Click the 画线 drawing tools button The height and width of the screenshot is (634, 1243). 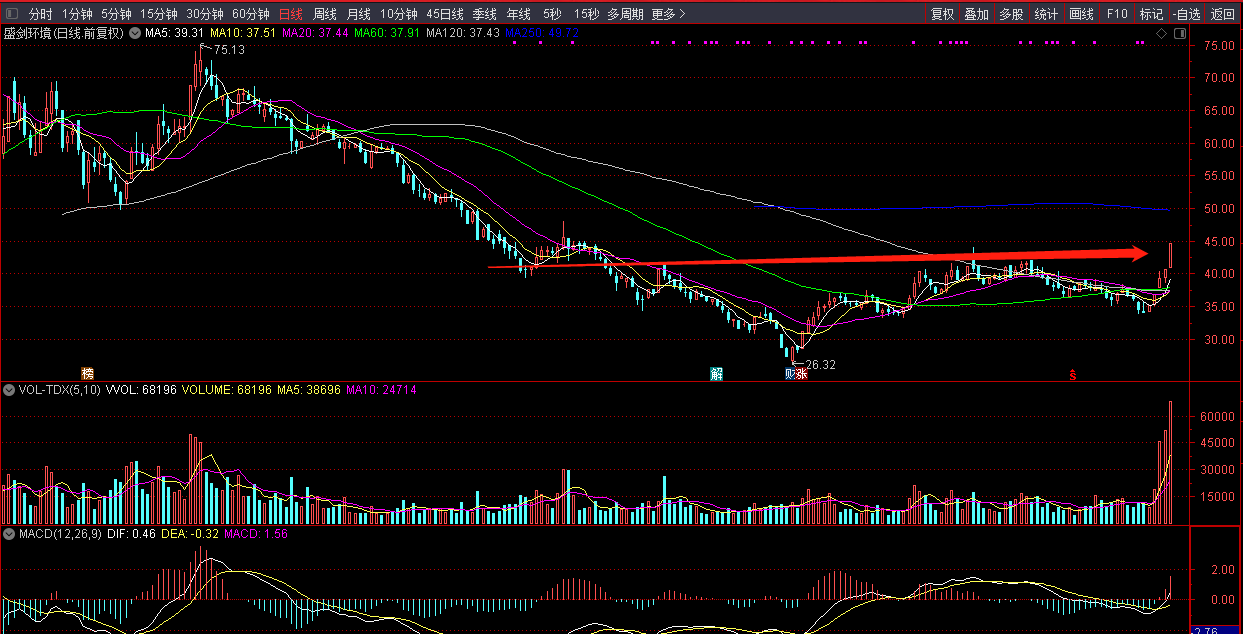coord(1081,14)
